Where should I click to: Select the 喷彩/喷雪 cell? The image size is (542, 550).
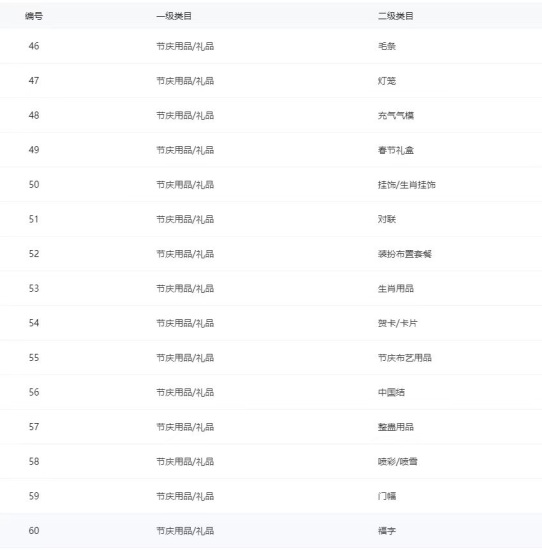tap(397, 462)
